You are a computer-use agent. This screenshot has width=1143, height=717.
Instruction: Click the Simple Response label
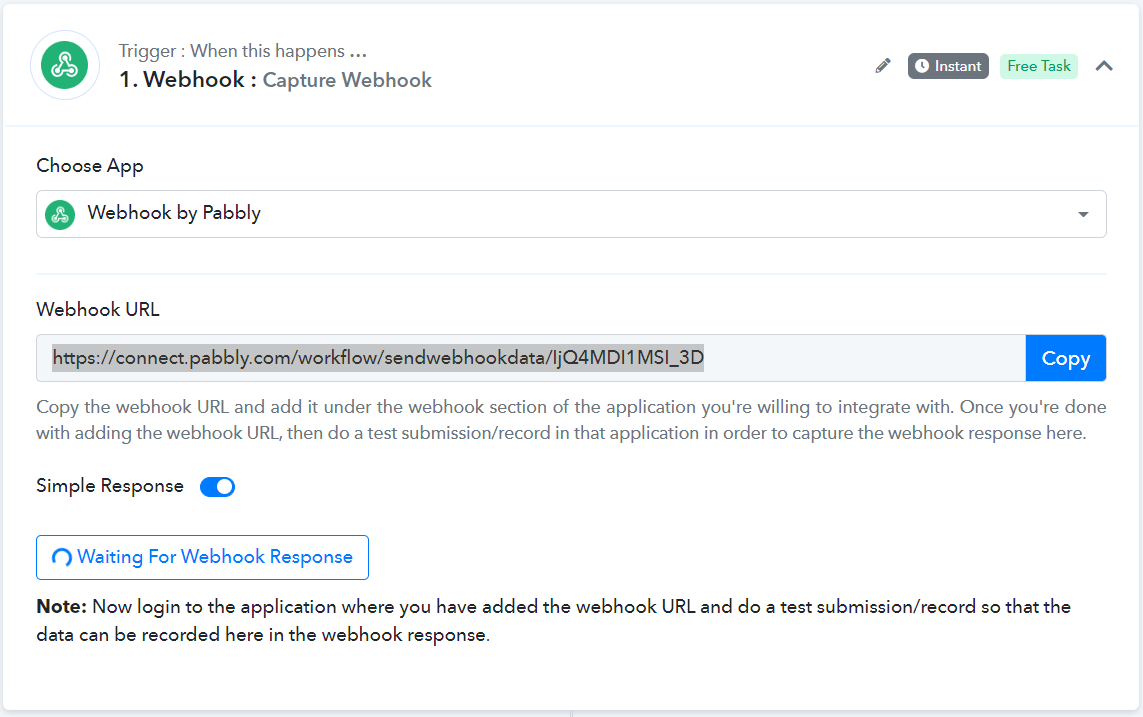point(110,486)
